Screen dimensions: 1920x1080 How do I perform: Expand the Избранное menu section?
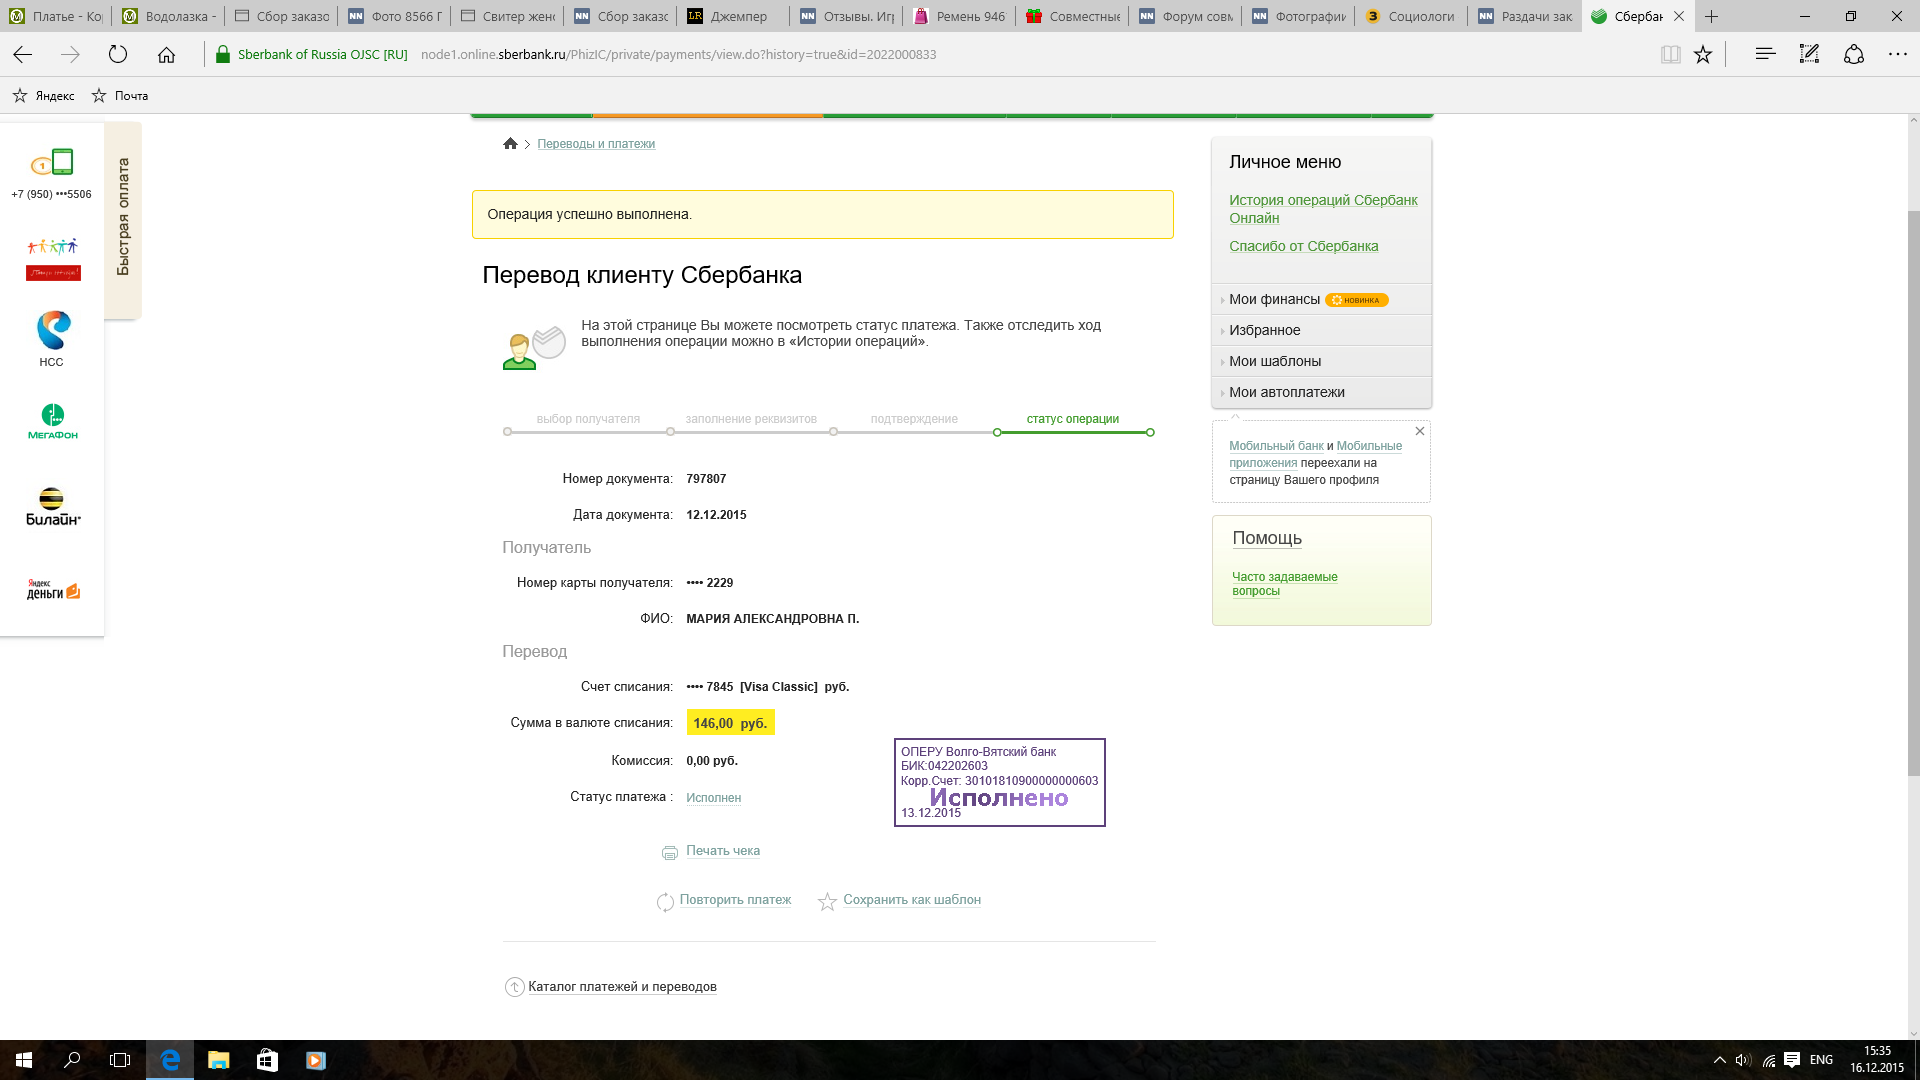(x=1264, y=330)
